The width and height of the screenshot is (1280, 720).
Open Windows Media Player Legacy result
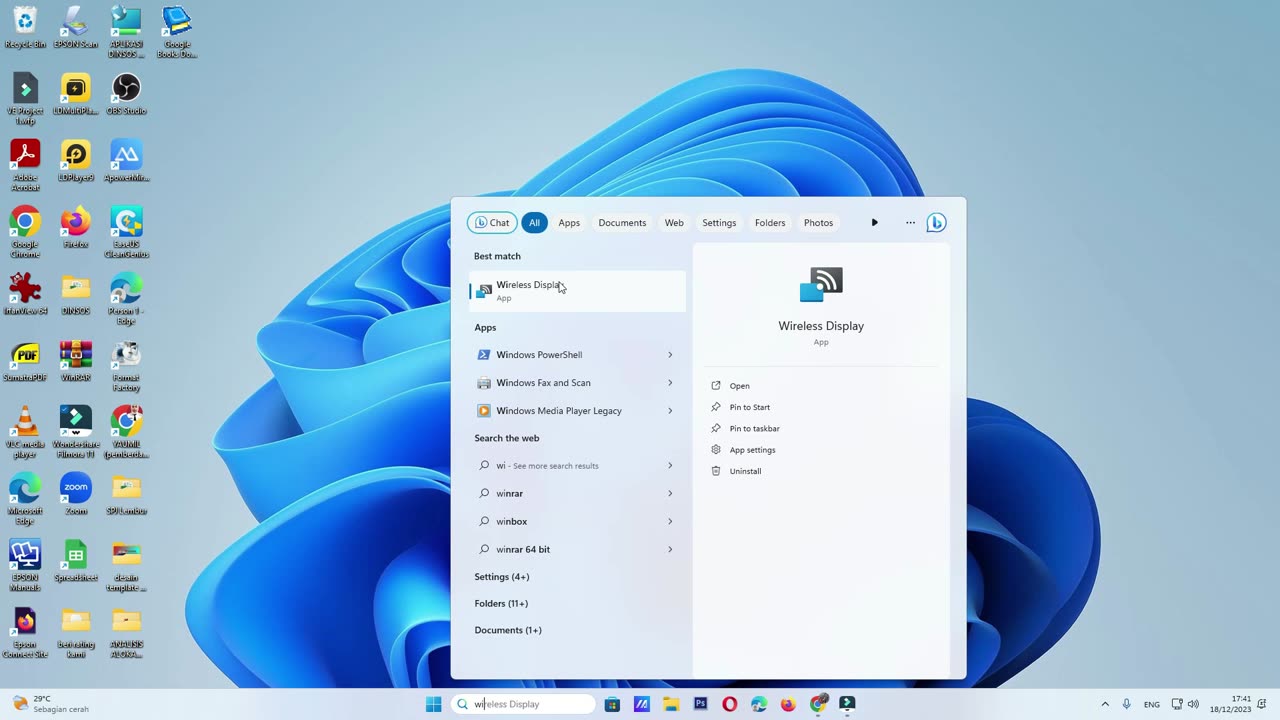coord(577,411)
